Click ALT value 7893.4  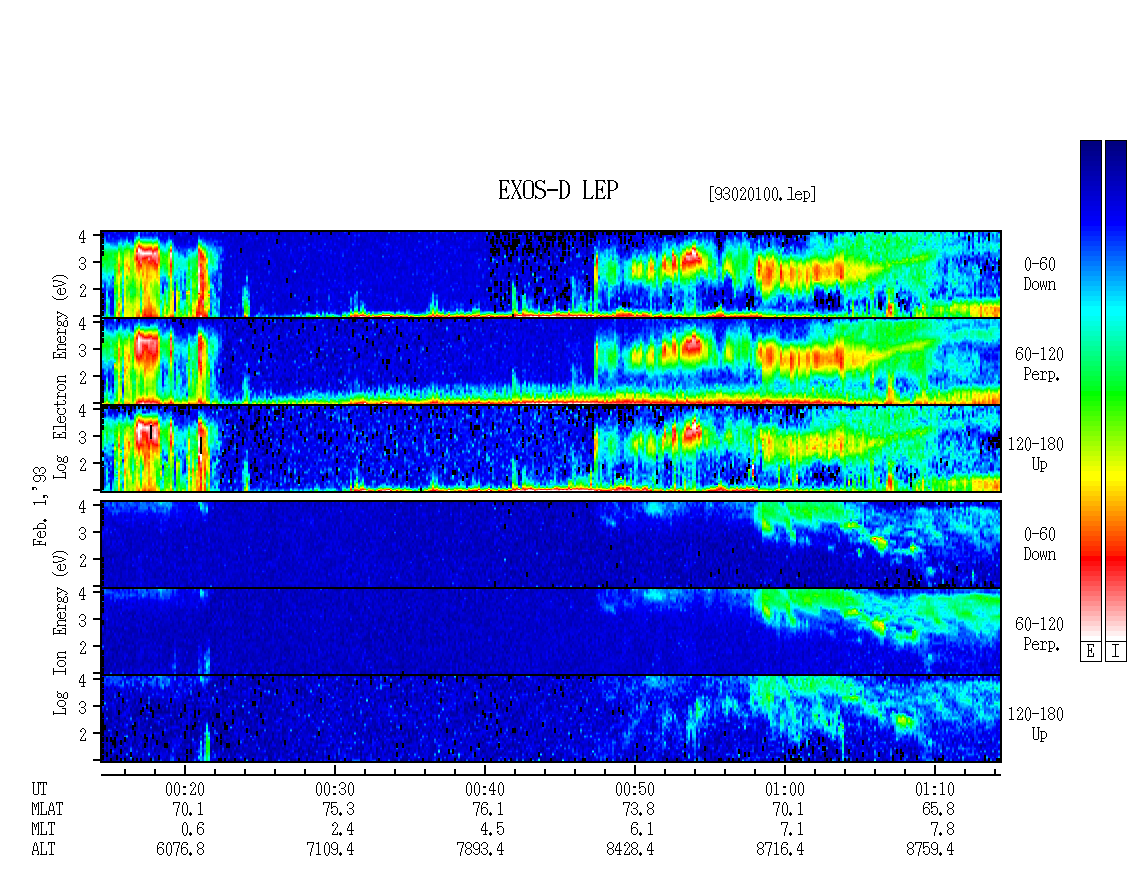click(x=480, y=850)
